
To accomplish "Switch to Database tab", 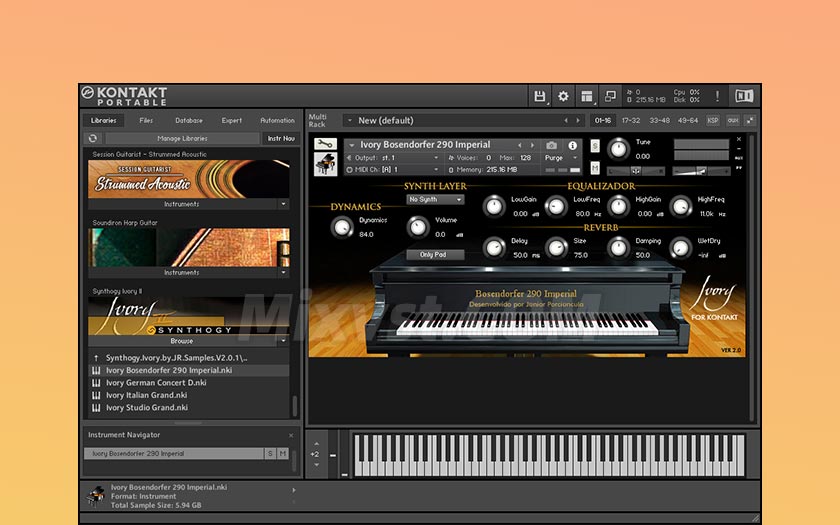I will coord(189,121).
